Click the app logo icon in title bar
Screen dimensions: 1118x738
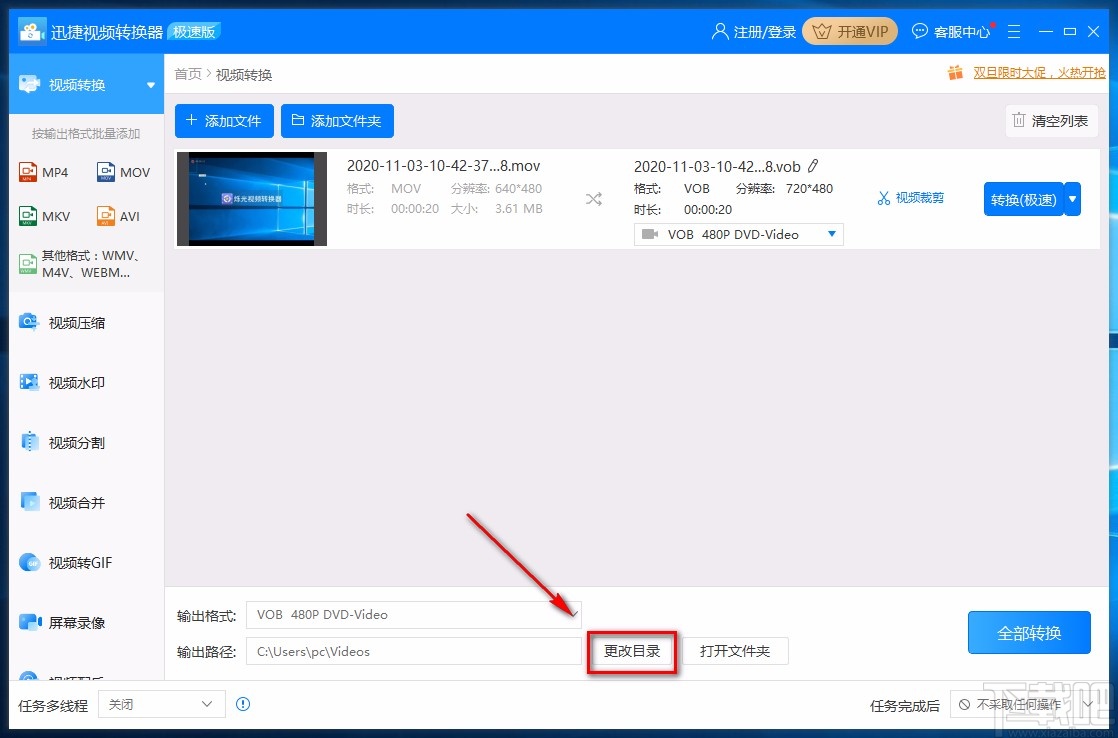tap(31, 31)
